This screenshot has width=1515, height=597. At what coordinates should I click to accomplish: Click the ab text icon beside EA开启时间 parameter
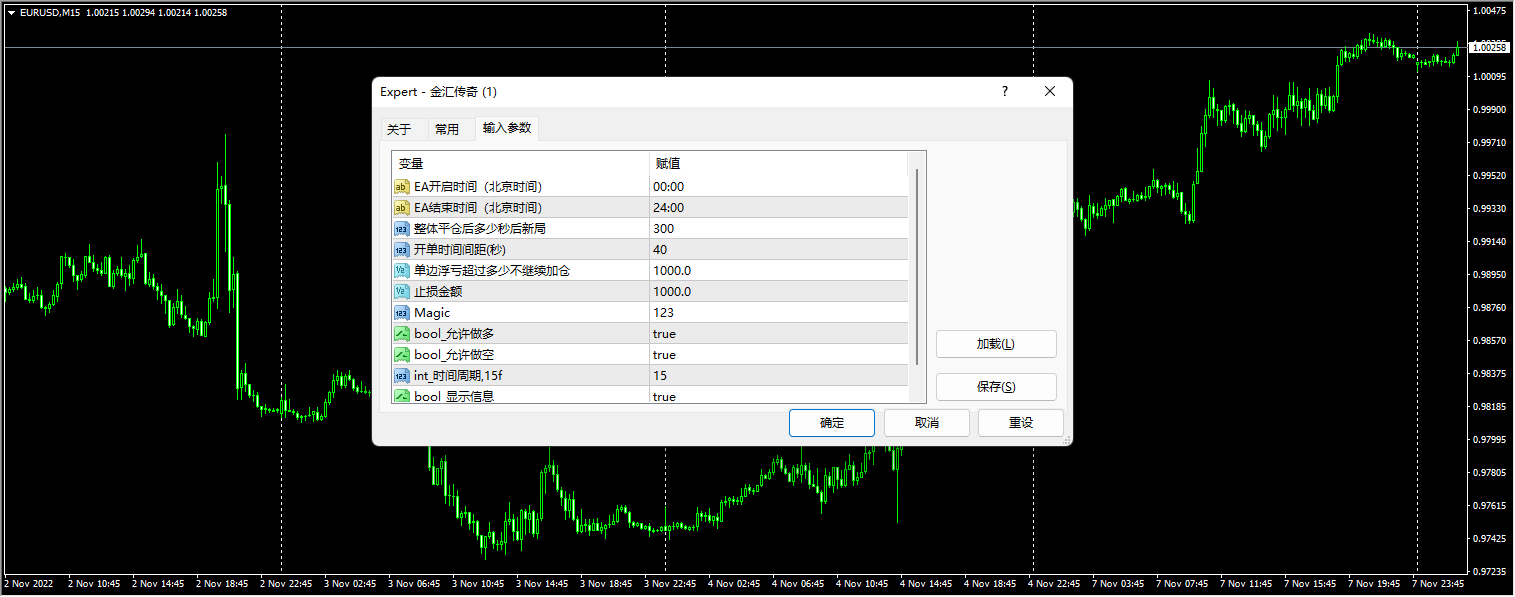tap(401, 186)
